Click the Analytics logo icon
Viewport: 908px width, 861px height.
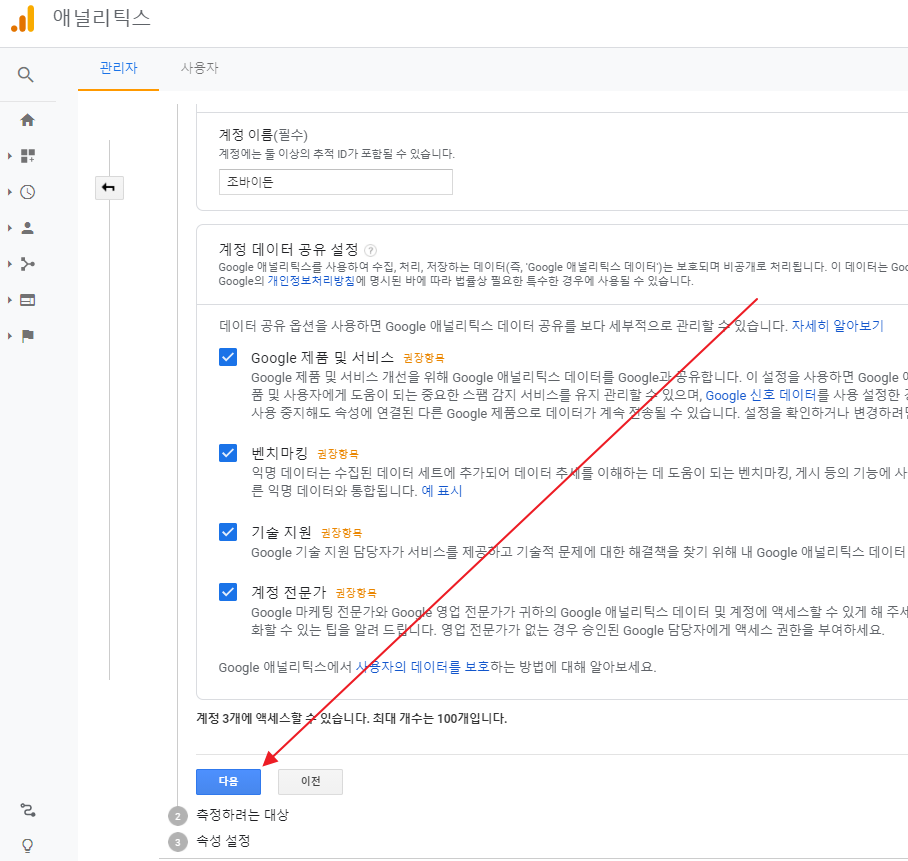pos(23,19)
